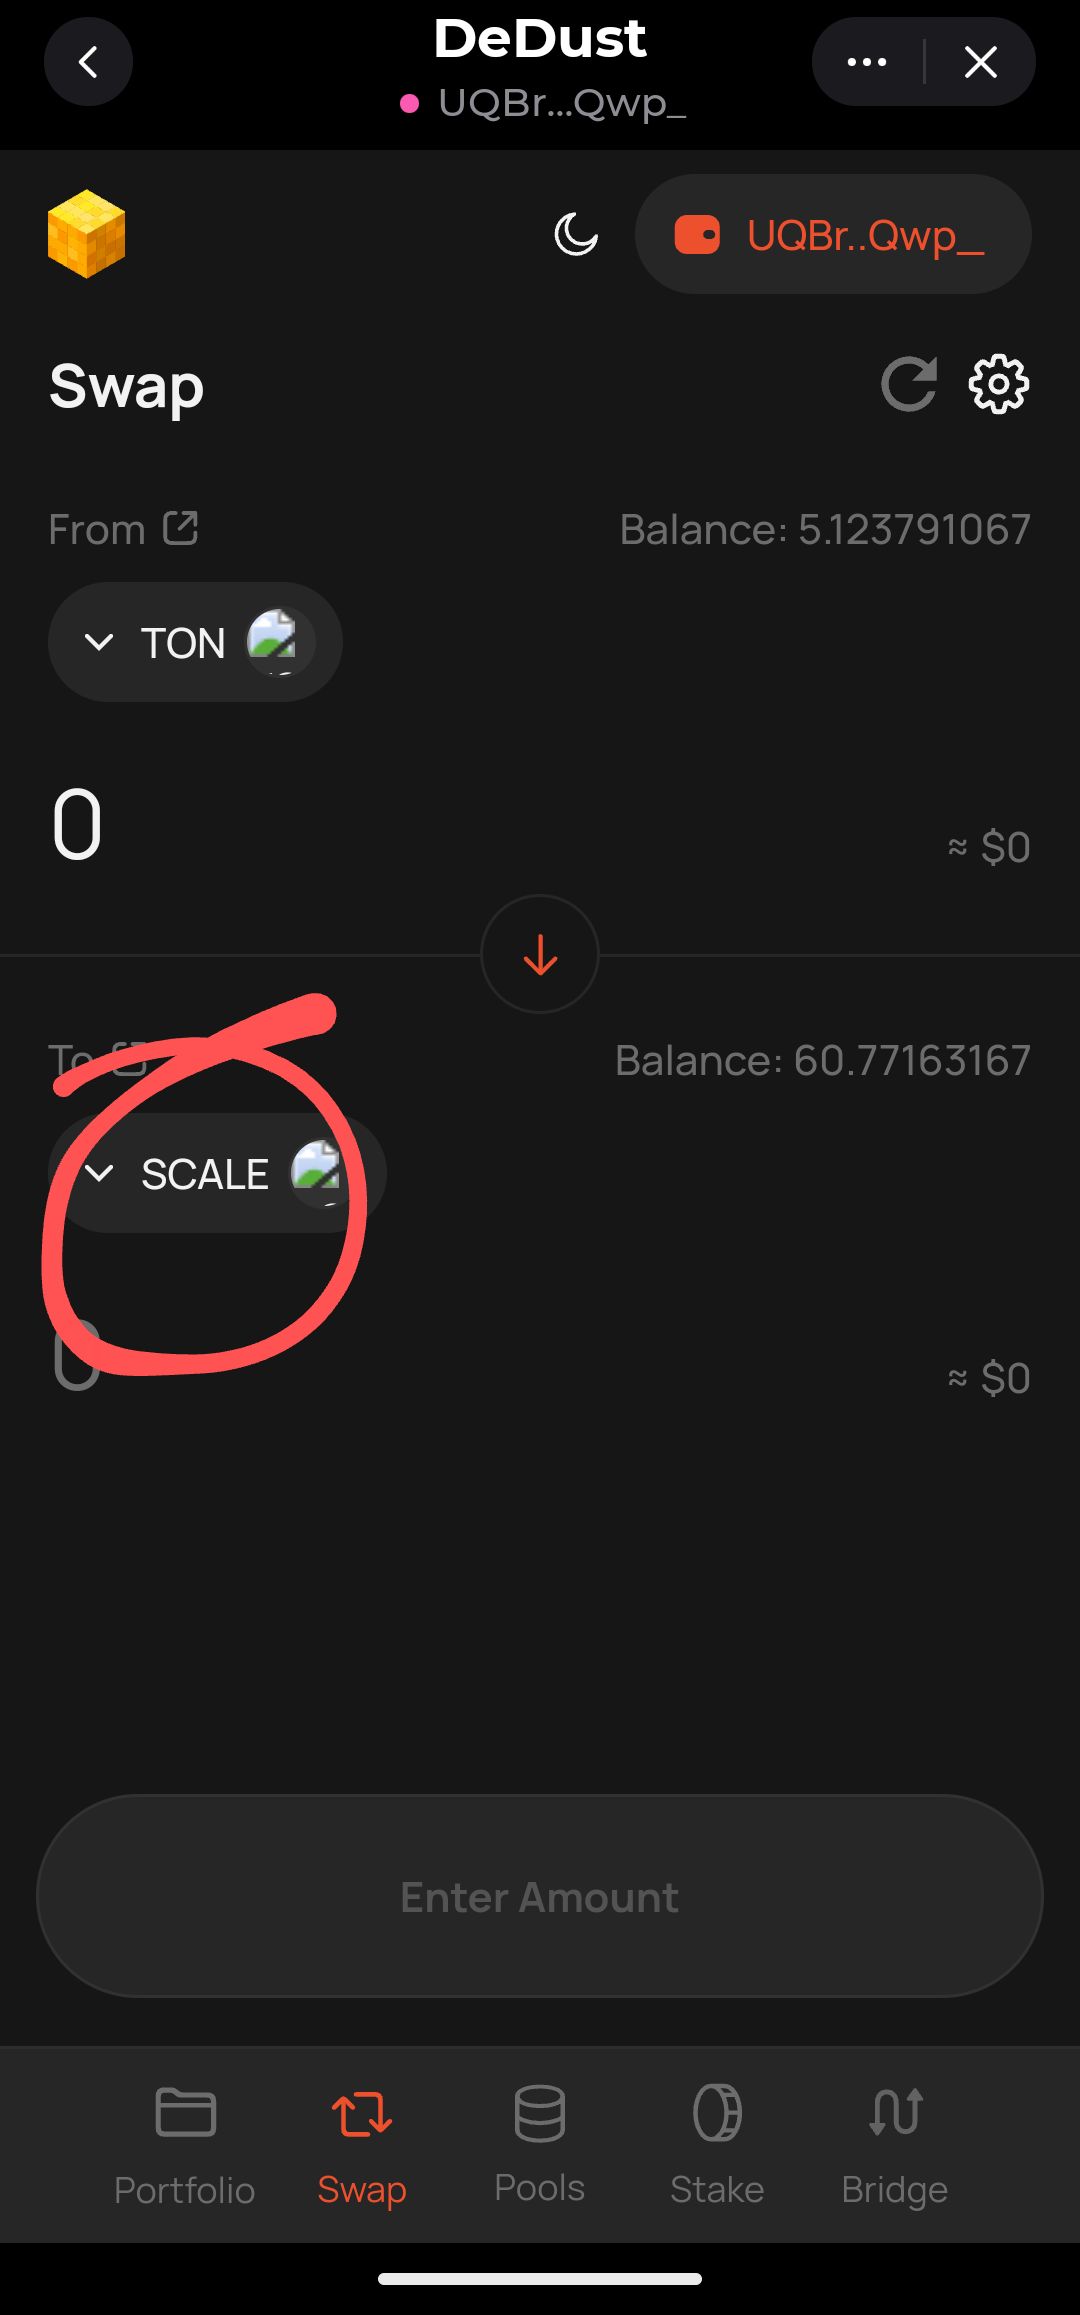Refresh swap rates with the reload icon
Image resolution: width=1080 pixels, height=2315 pixels.
[x=908, y=384]
